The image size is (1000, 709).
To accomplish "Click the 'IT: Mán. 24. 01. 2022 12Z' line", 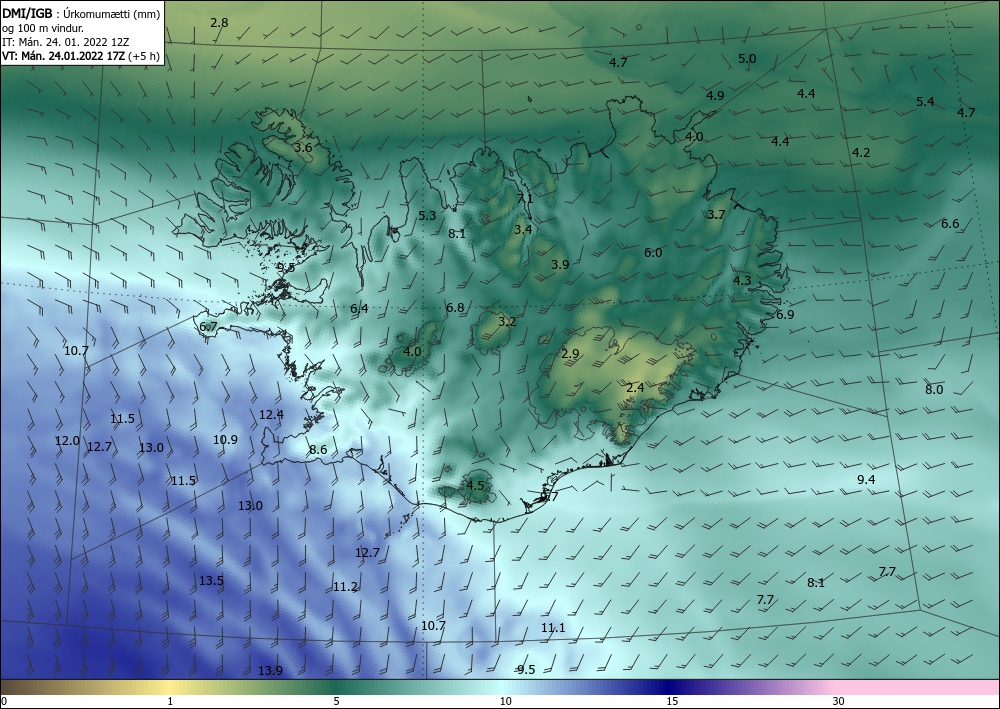I will click(x=65, y=42).
